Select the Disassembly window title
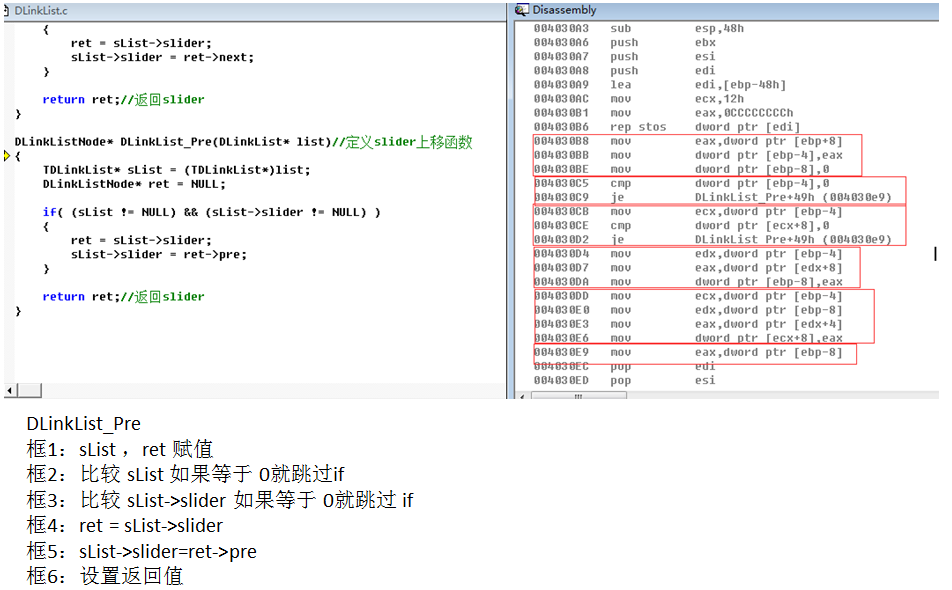 564,10
